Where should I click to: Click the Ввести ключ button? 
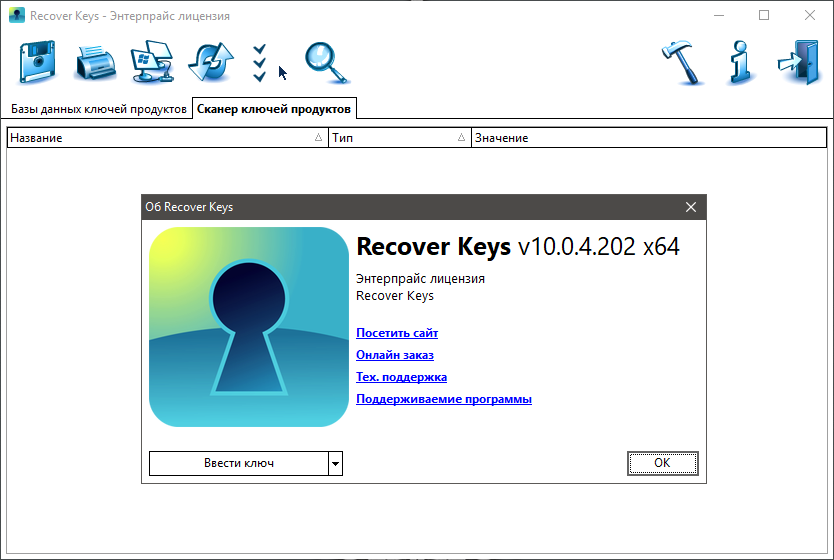point(239,463)
